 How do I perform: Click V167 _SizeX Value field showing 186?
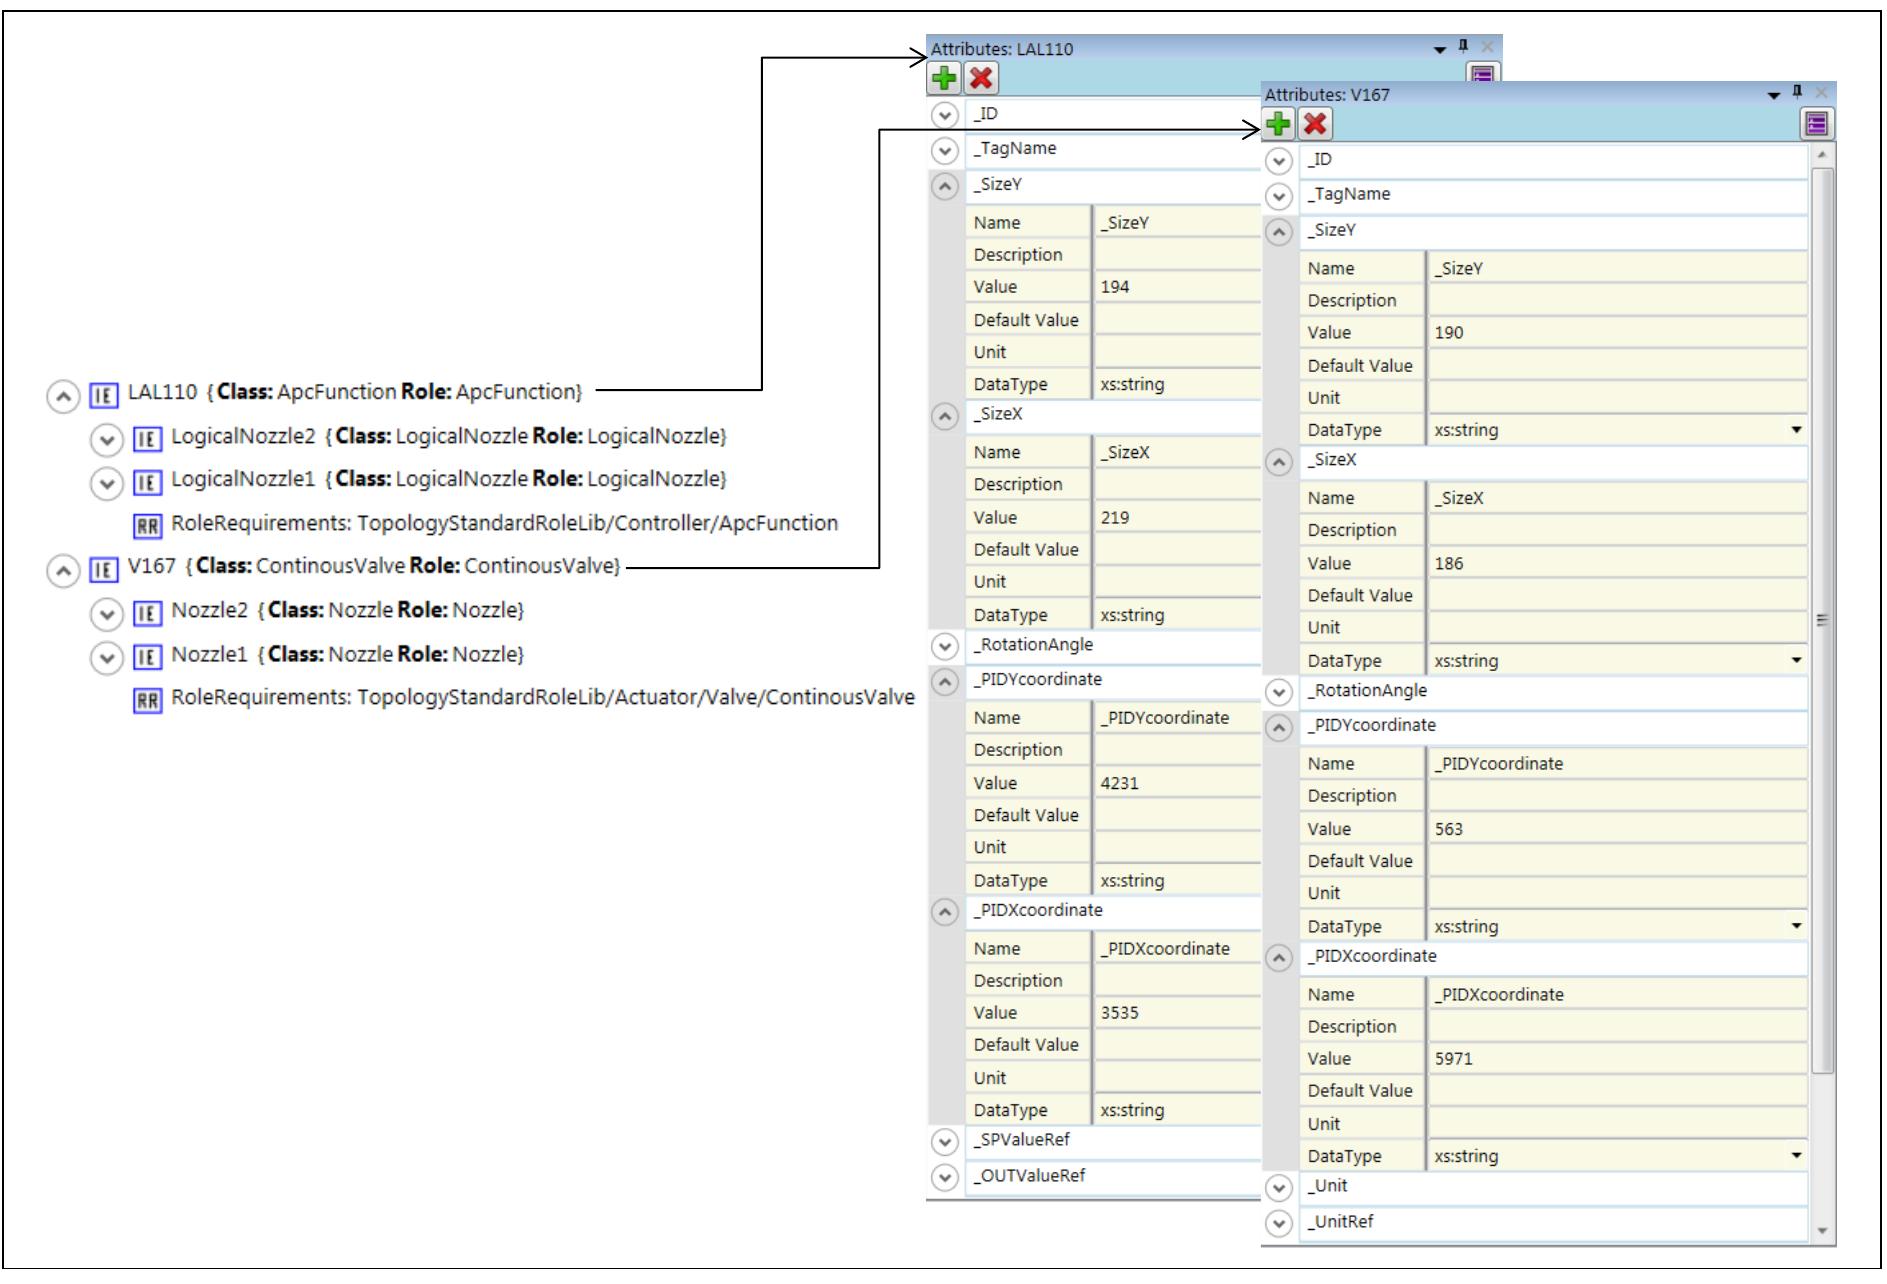(x=1615, y=564)
